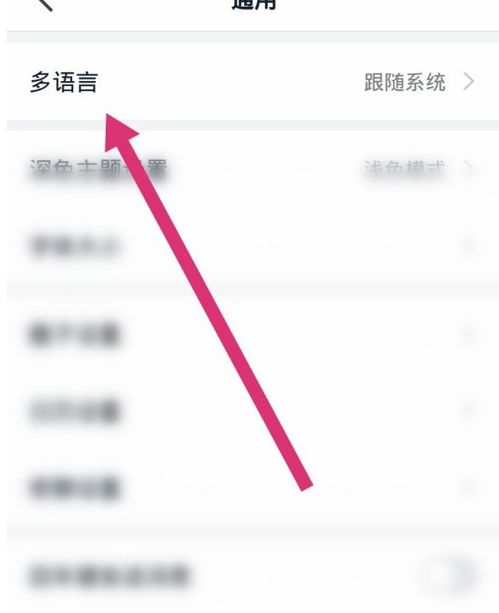This screenshot has height=613, width=499.
Task: Toggle the switch in the bottom row
Action: click(x=450, y=575)
